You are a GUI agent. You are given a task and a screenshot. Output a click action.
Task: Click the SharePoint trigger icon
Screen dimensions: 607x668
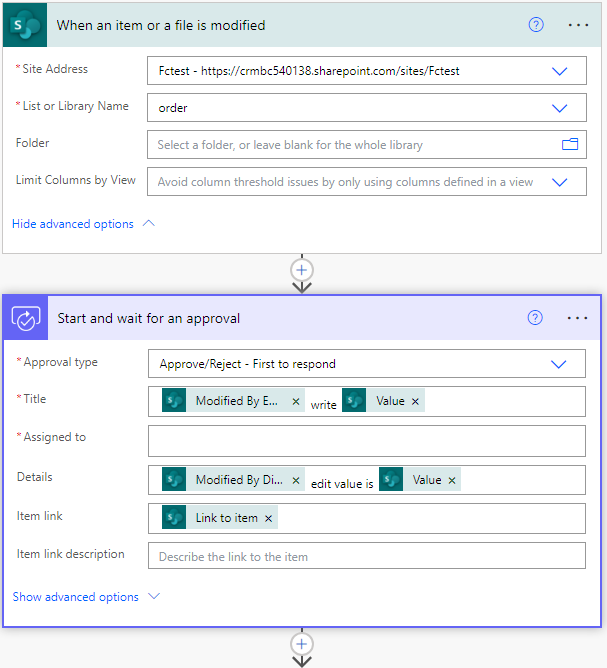click(25, 25)
